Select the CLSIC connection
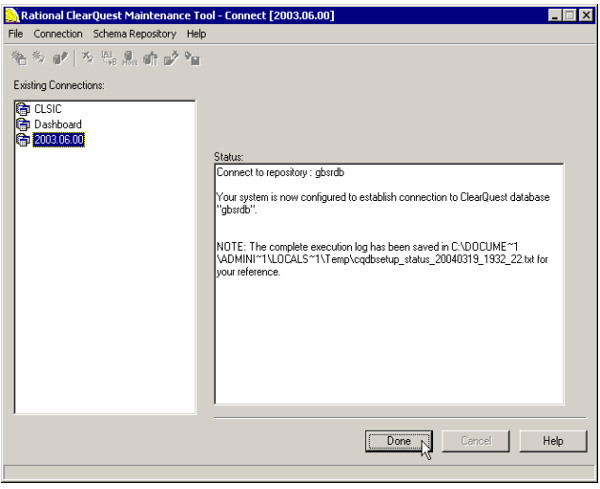This screenshot has height=489, width=600. tap(48, 109)
